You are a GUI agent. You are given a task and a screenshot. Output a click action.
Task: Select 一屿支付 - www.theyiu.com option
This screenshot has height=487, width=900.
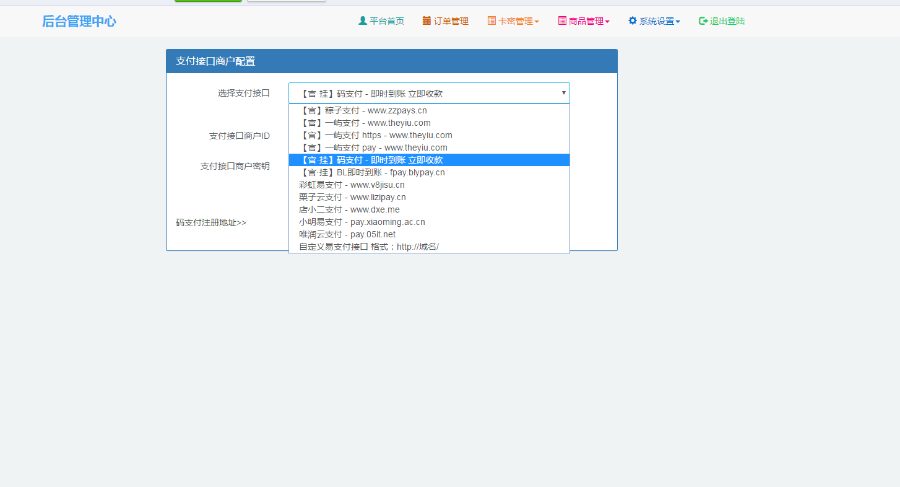(429, 123)
